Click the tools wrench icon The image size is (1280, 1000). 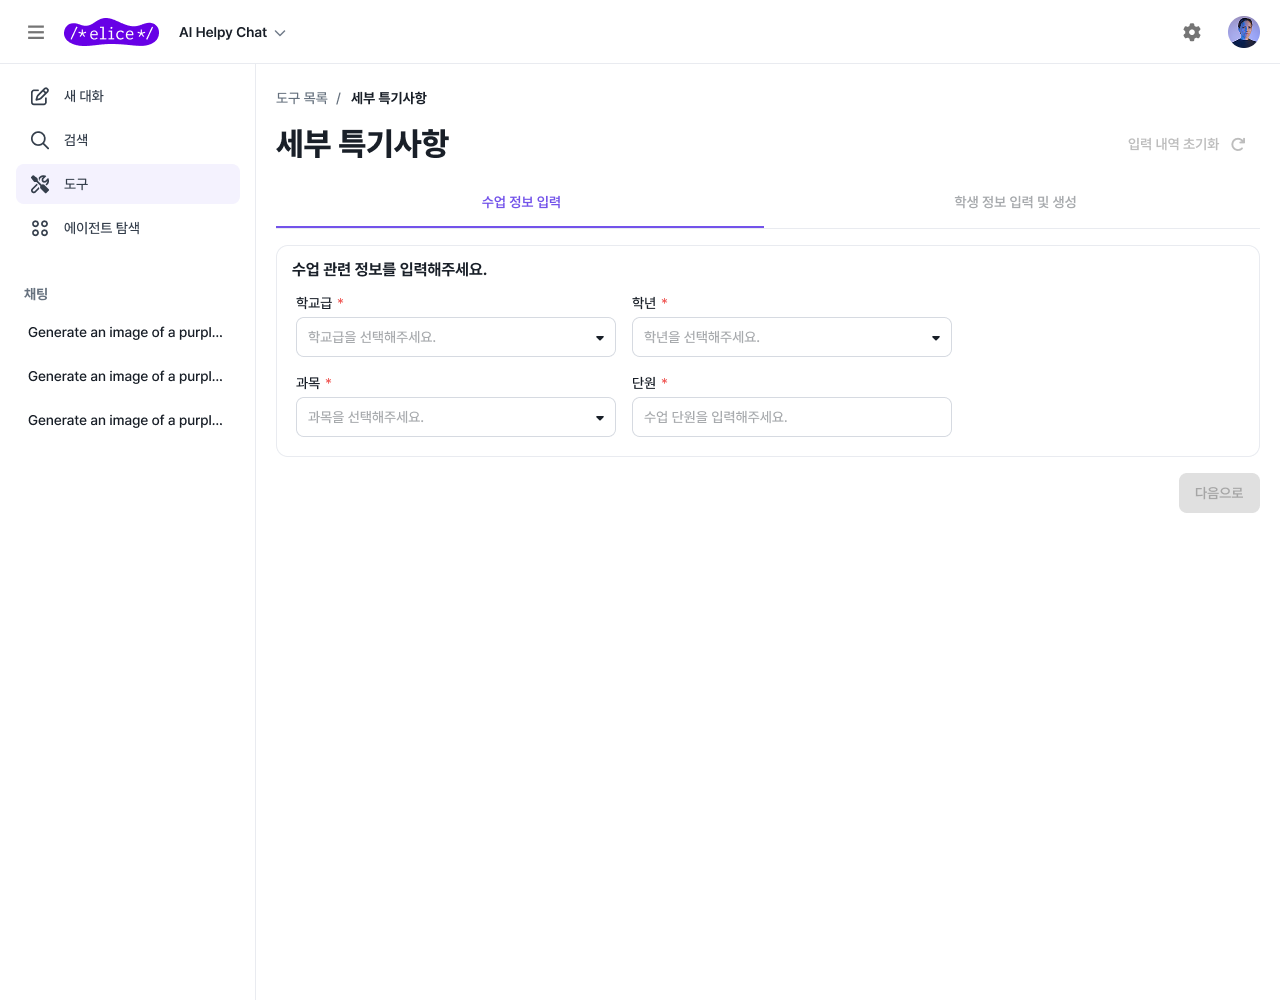40,184
